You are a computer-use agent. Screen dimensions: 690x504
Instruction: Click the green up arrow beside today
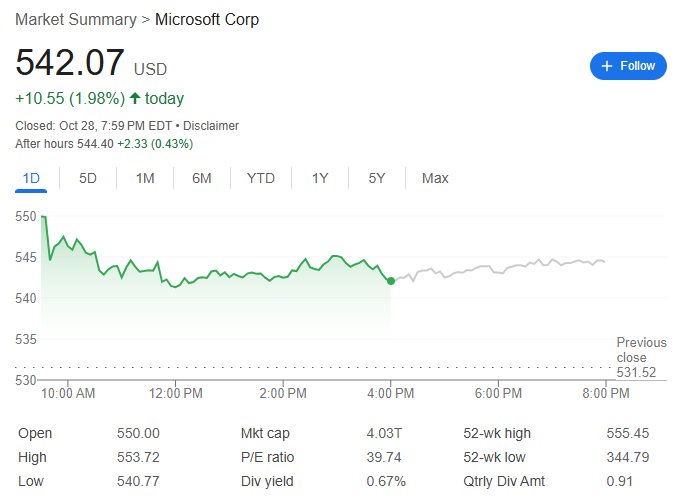(135, 98)
